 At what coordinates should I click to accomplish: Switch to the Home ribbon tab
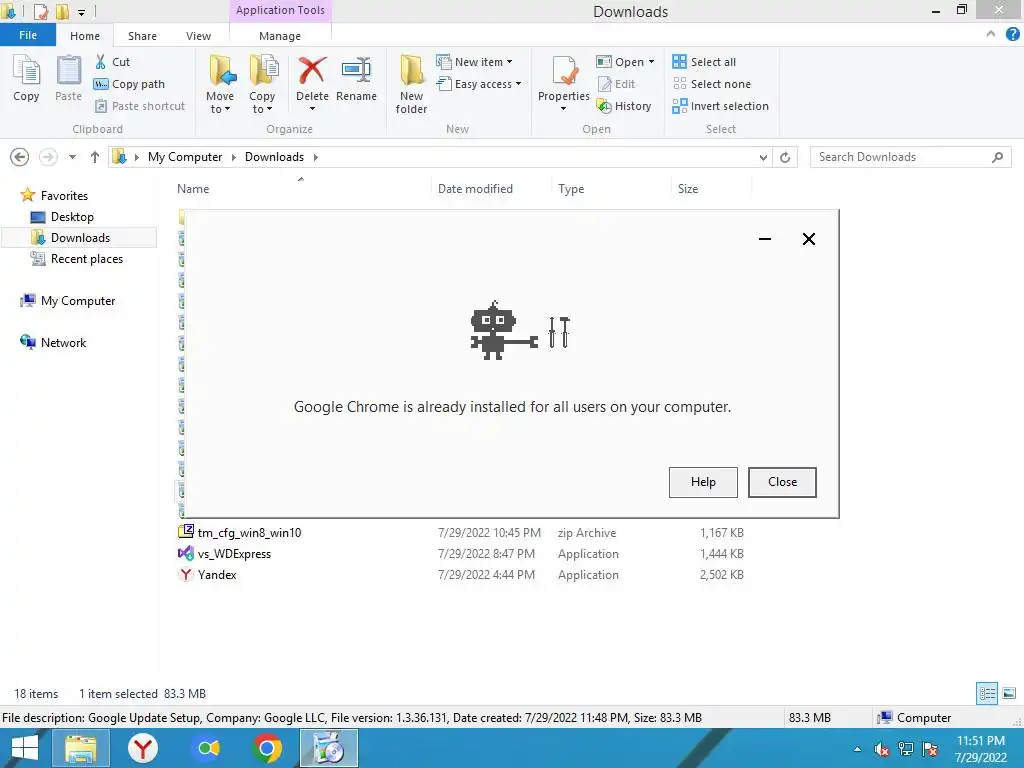[x=85, y=36]
